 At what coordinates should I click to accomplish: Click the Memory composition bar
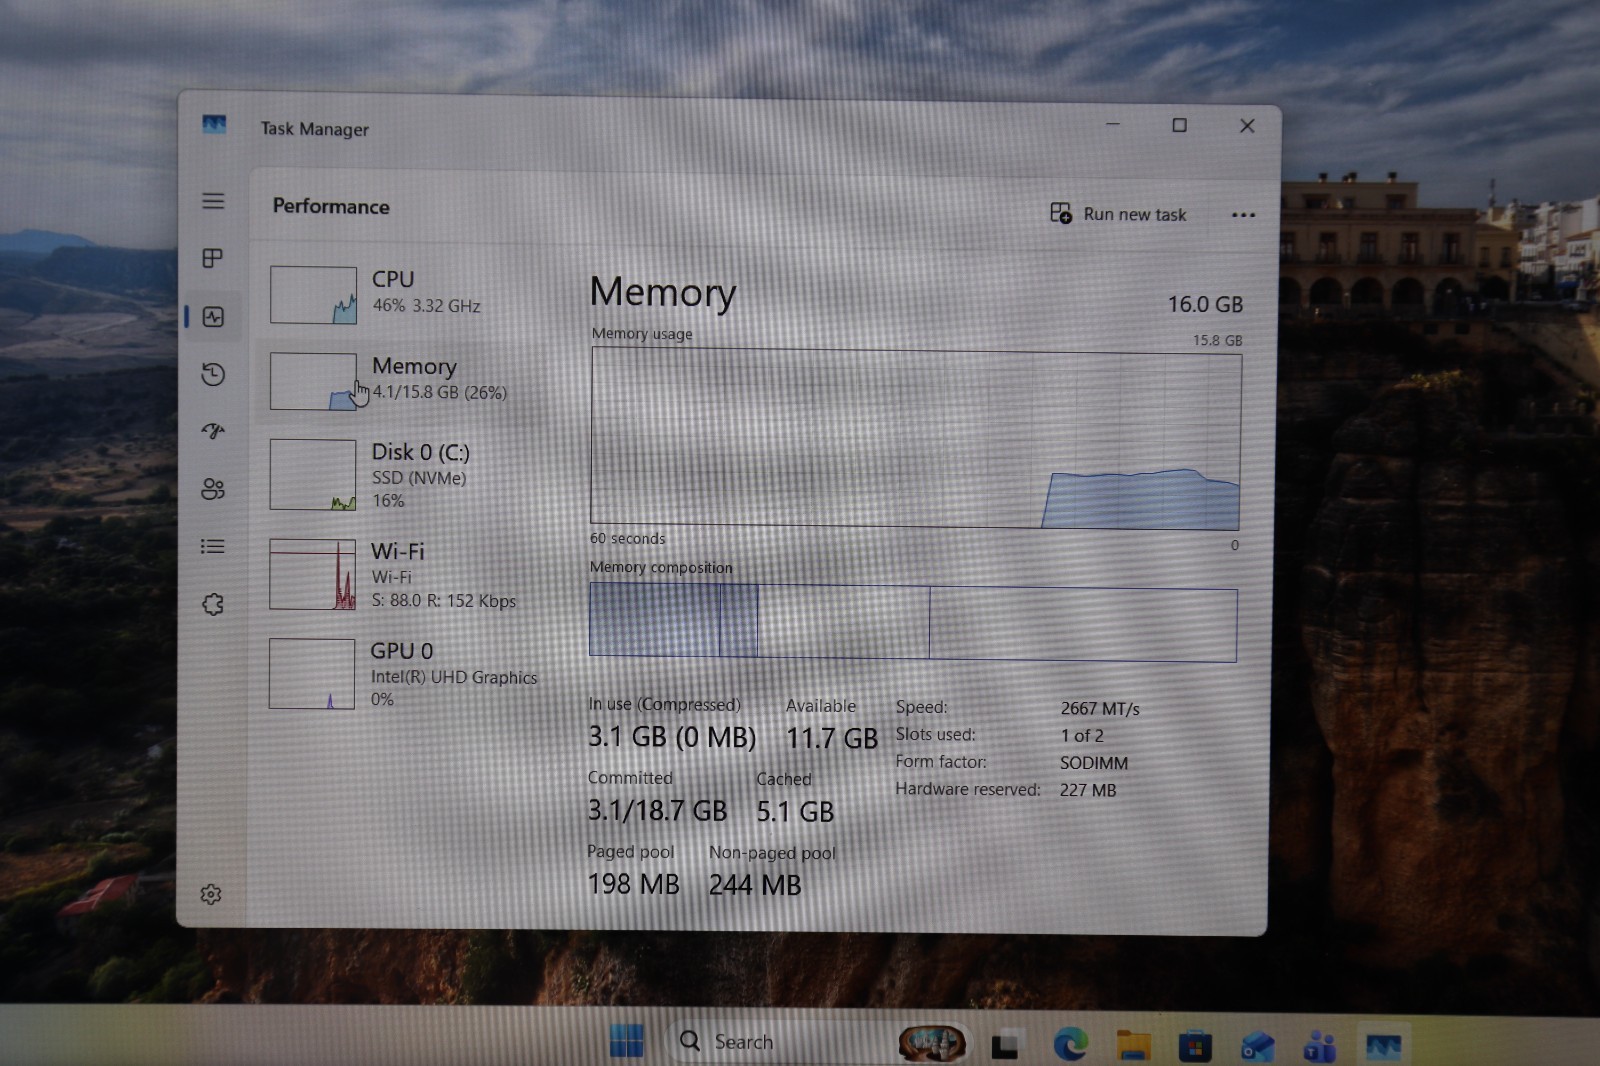click(913, 623)
